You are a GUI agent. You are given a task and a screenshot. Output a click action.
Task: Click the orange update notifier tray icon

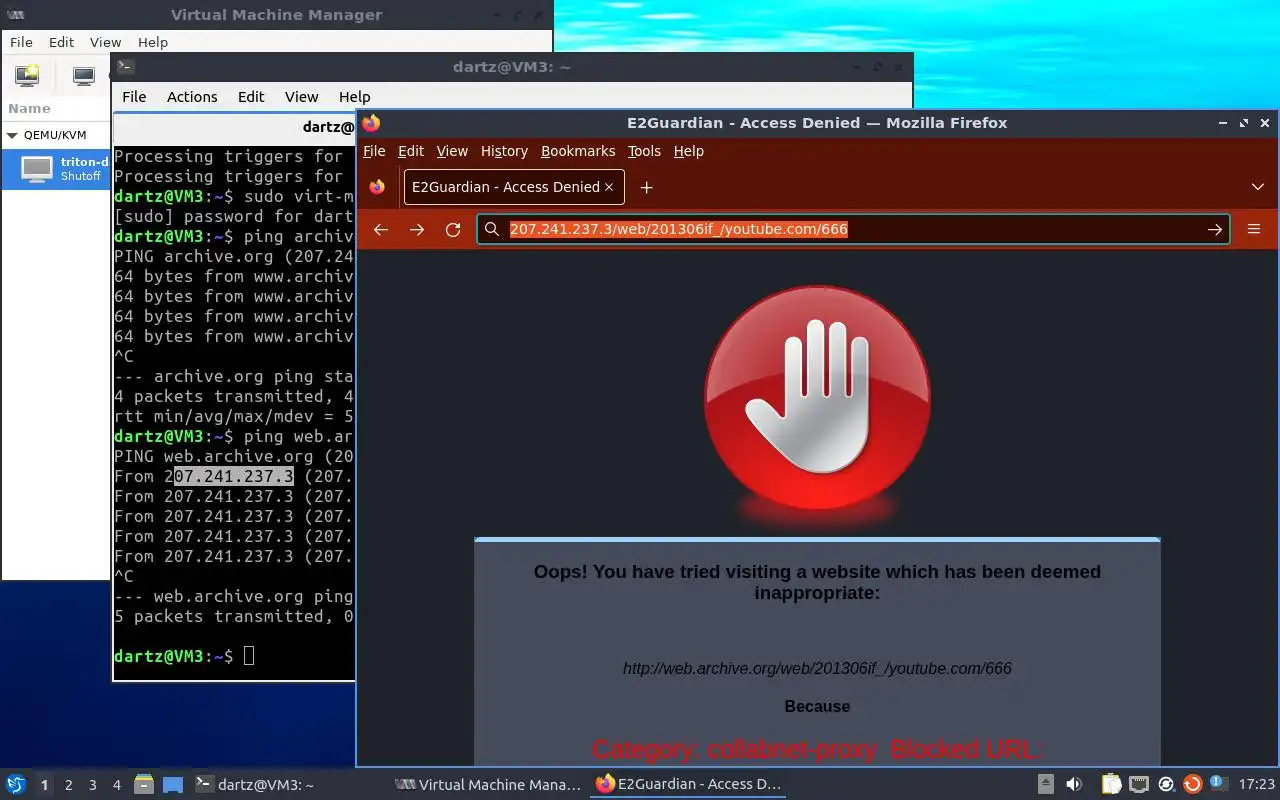1192,785
